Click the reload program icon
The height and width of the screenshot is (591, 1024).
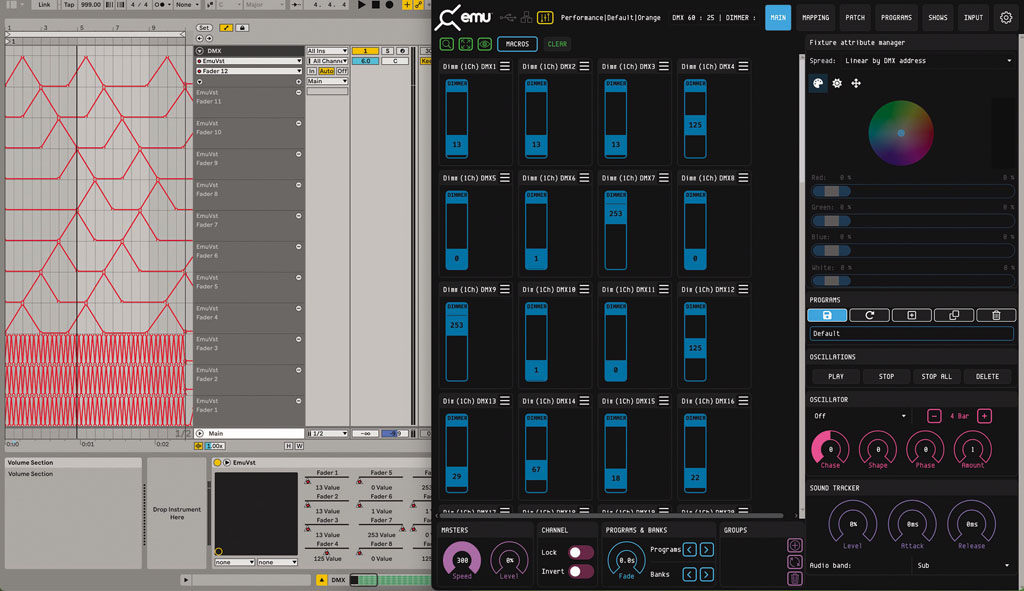click(x=869, y=315)
